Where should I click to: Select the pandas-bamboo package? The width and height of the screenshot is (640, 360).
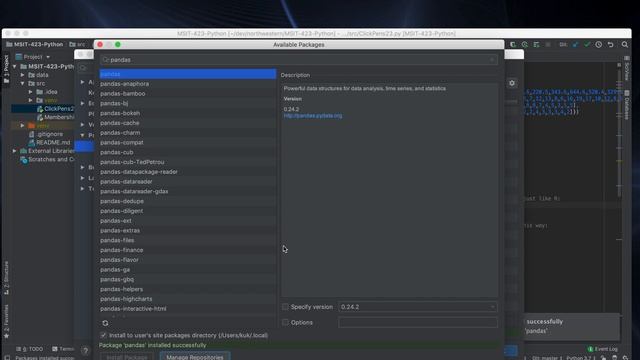[188, 93]
